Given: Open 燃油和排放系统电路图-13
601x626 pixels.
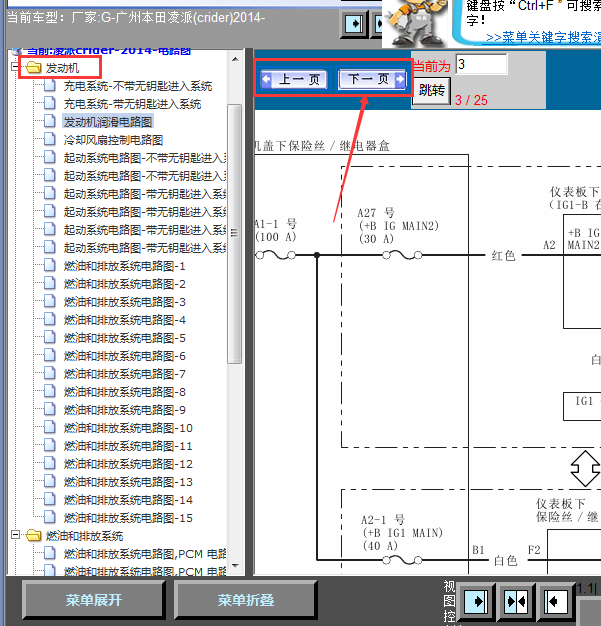Looking at the screenshot, I should [x=128, y=482].
